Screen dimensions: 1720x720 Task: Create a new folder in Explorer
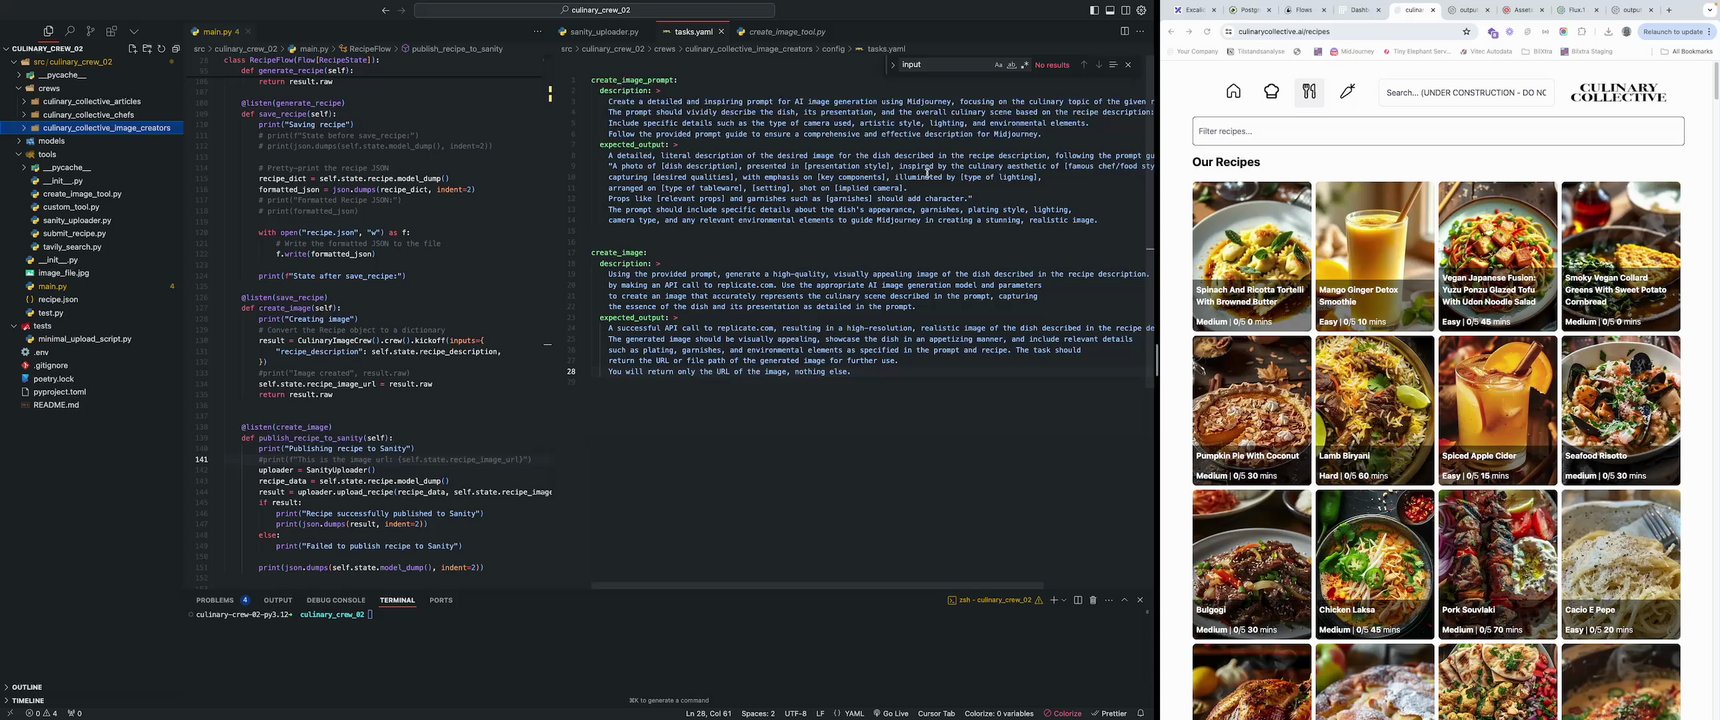(147, 48)
